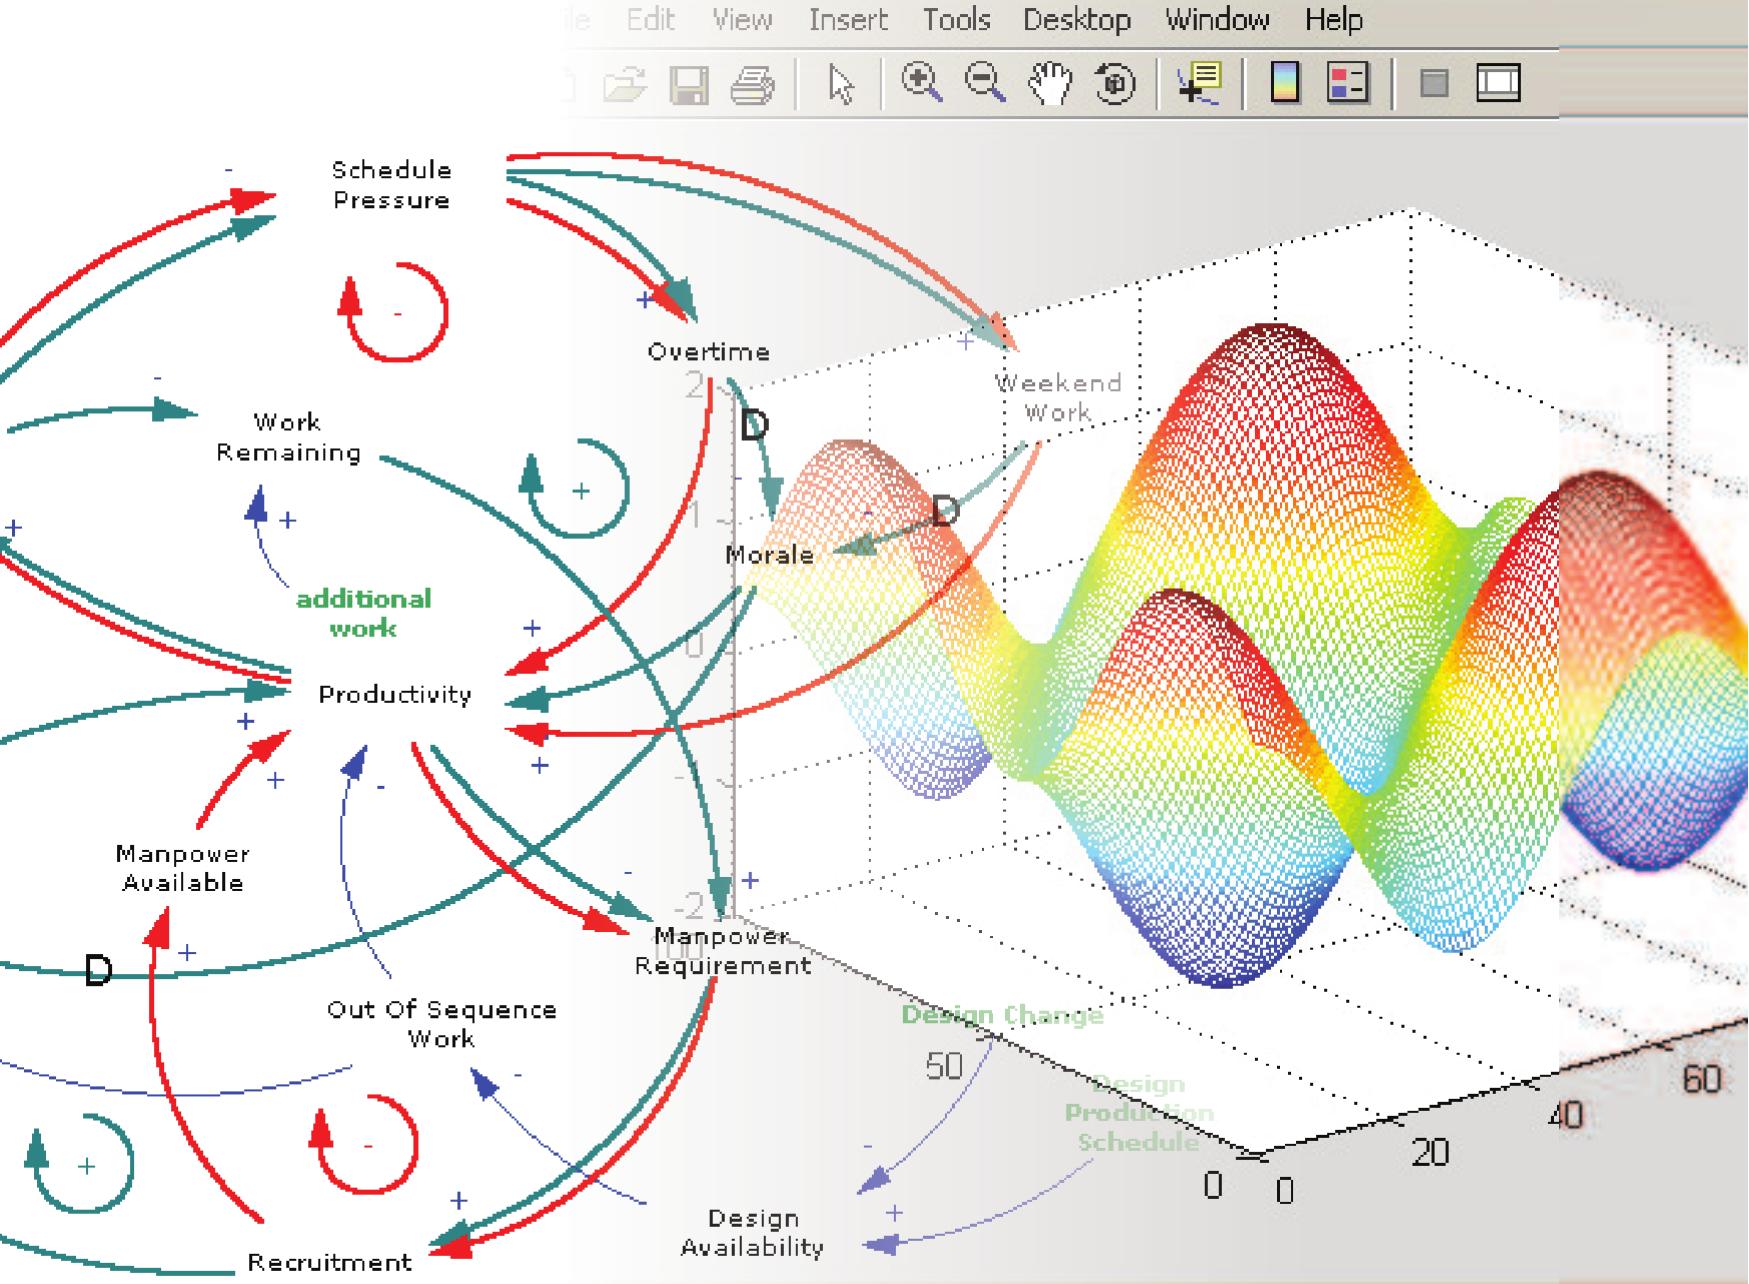Activate the Zoom In magnifier tool
The height and width of the screenshot is (1284, 1749).
[921, 83]
